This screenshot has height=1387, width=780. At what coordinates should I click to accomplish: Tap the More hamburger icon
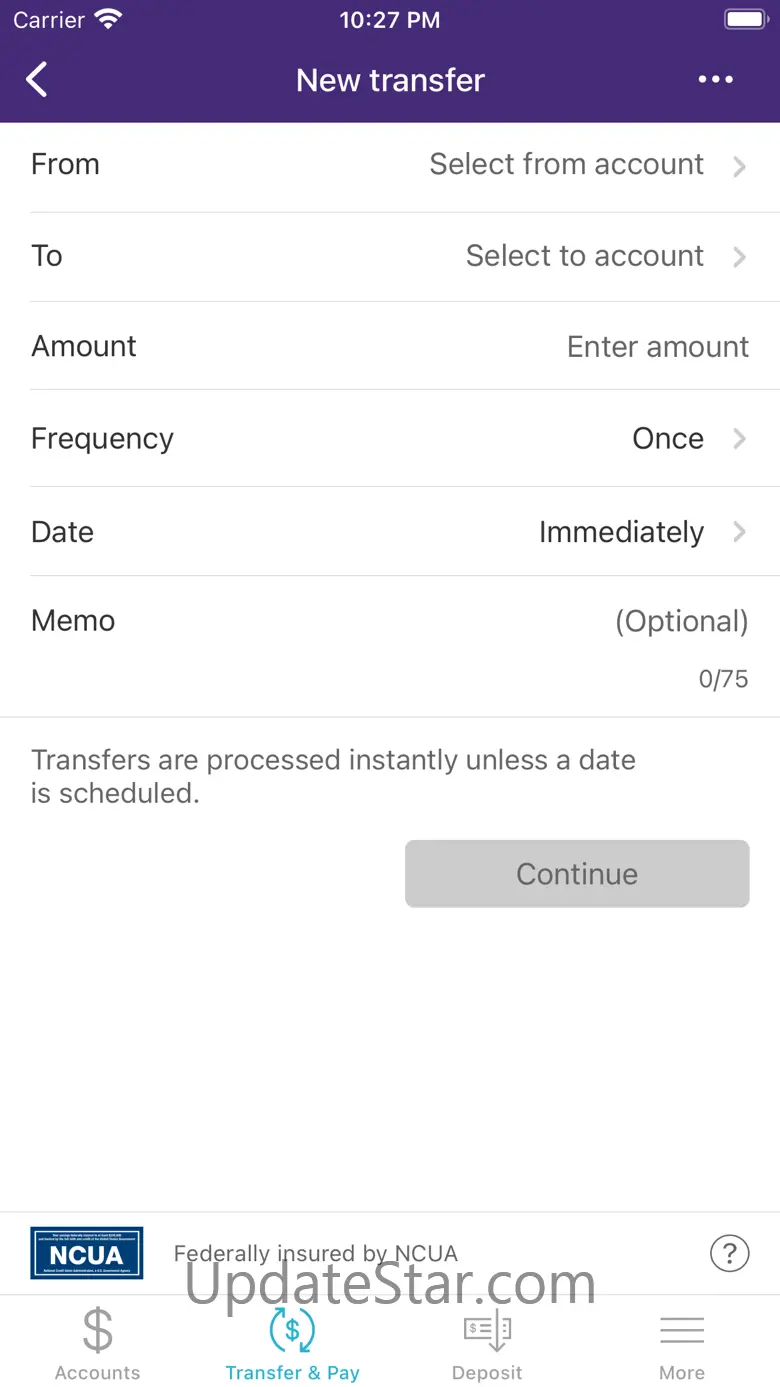click(x=682, y=1330)
